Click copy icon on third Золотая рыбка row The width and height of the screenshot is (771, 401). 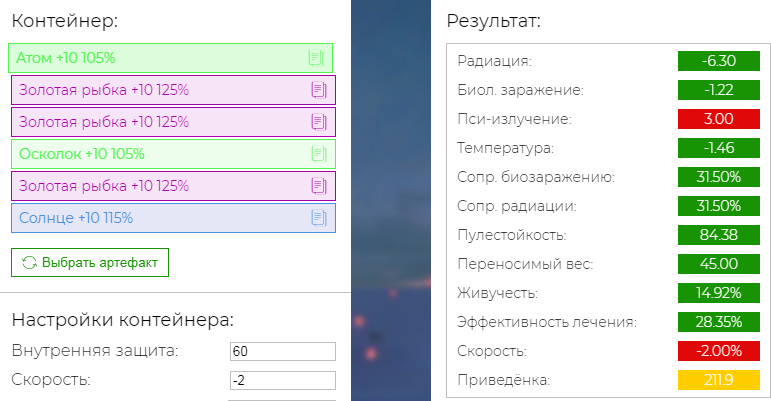tap(319, 186)
